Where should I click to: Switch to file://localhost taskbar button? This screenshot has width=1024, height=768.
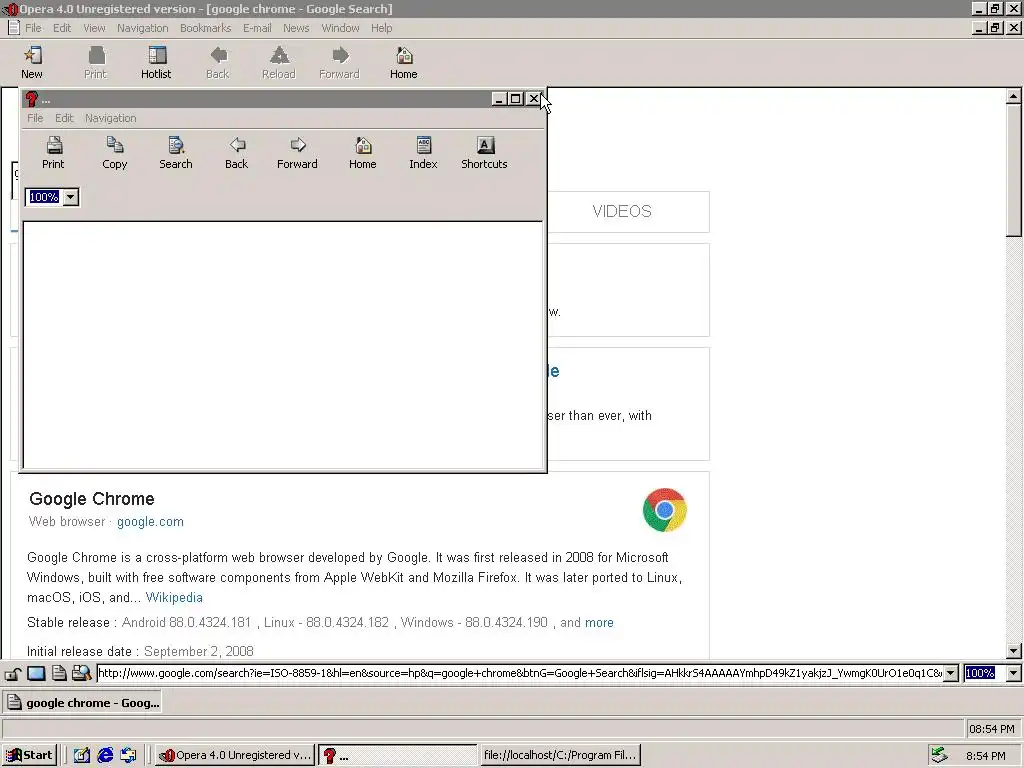click(560, 756)
